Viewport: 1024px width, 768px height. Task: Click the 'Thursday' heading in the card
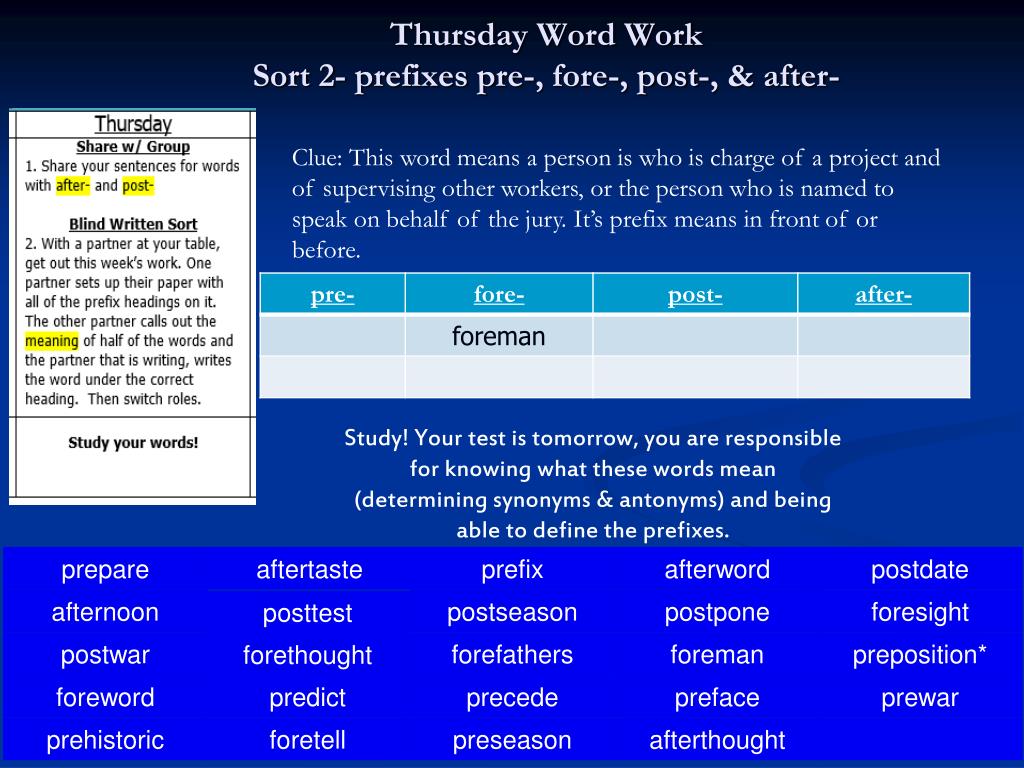pos(133,123)
